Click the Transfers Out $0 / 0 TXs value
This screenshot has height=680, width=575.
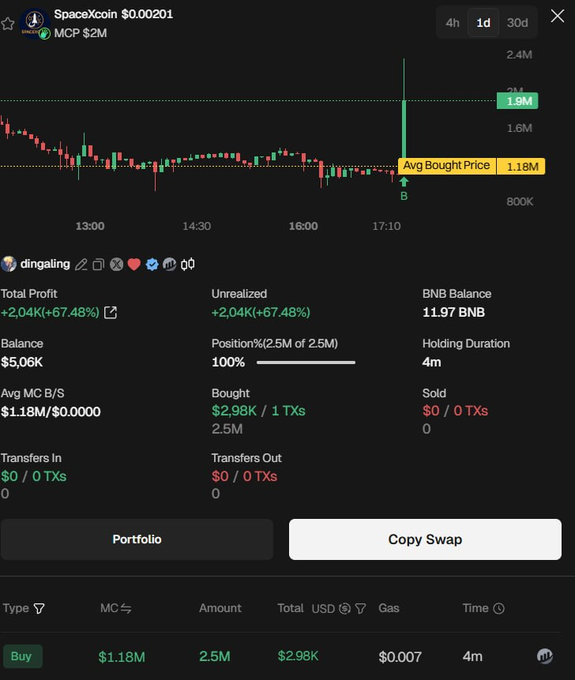tap(244, 476)
